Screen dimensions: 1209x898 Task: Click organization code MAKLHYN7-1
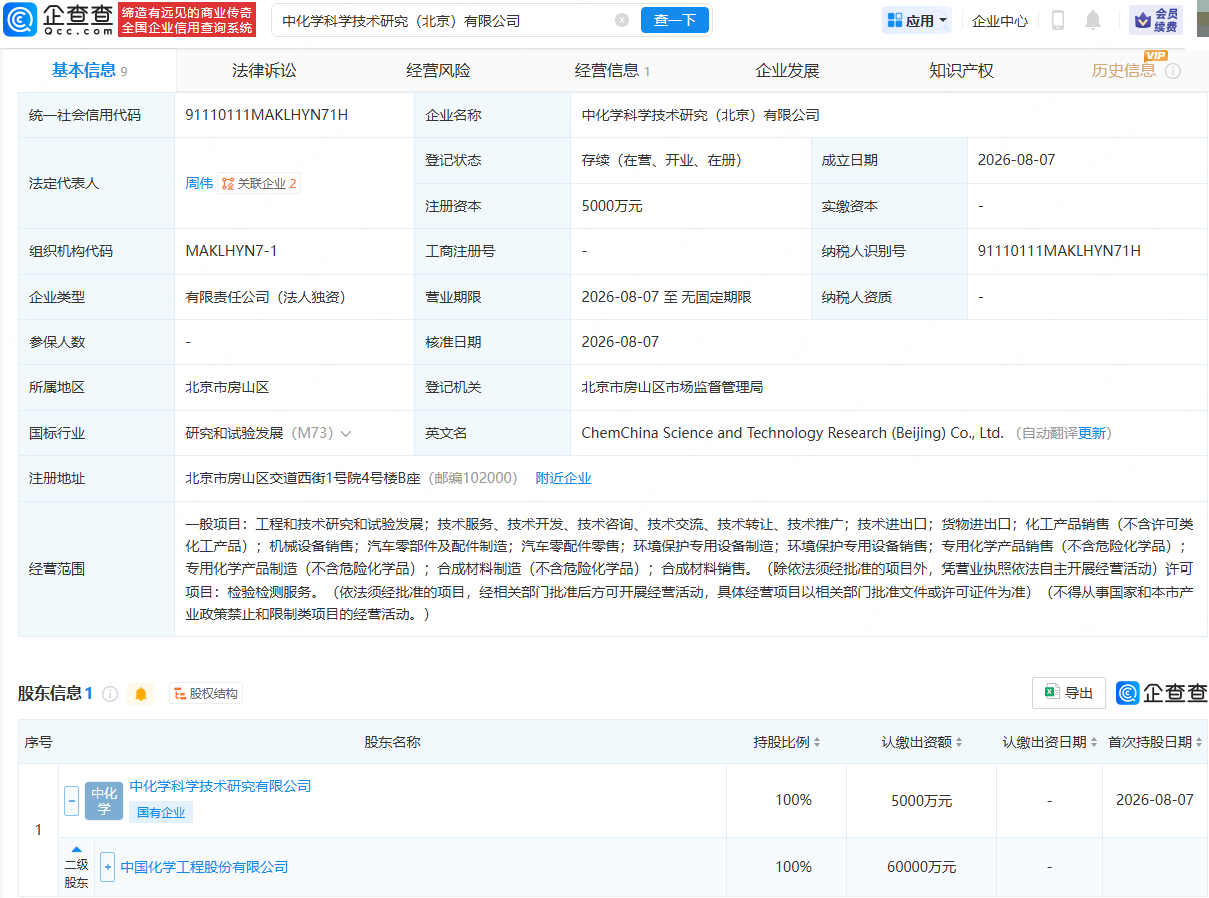(x=232, y=251)
